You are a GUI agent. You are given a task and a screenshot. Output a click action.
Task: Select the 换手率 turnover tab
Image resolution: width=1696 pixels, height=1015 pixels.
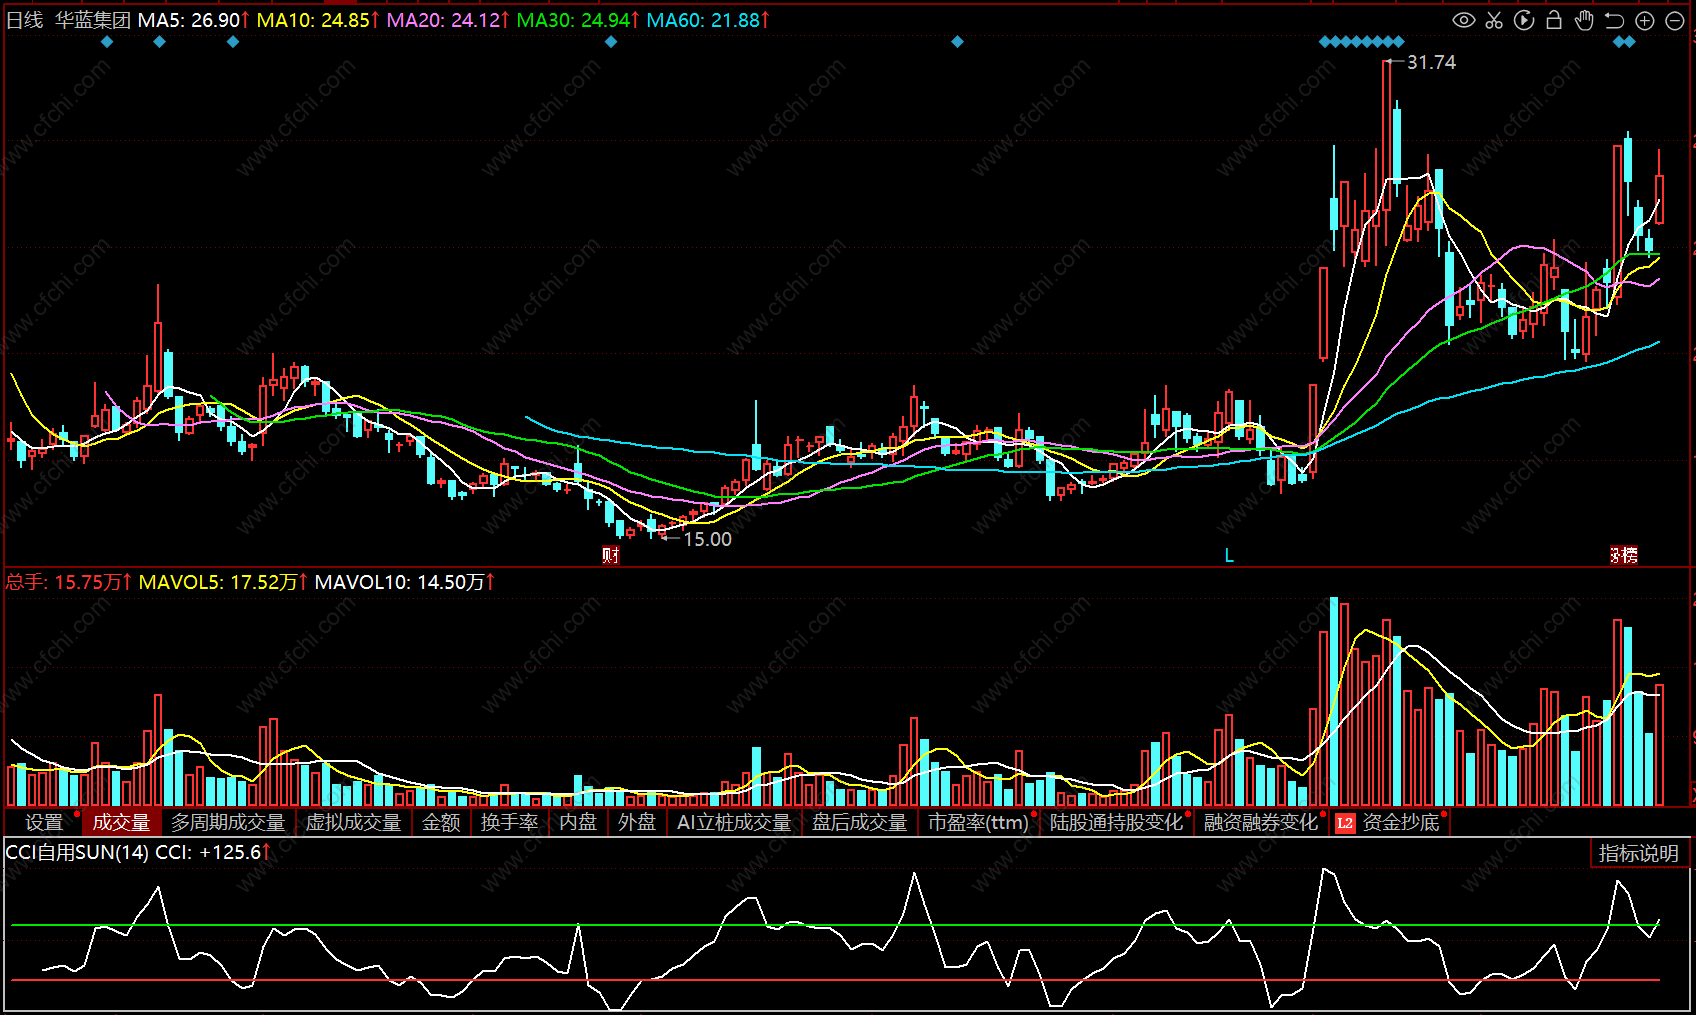click(510, 822)
